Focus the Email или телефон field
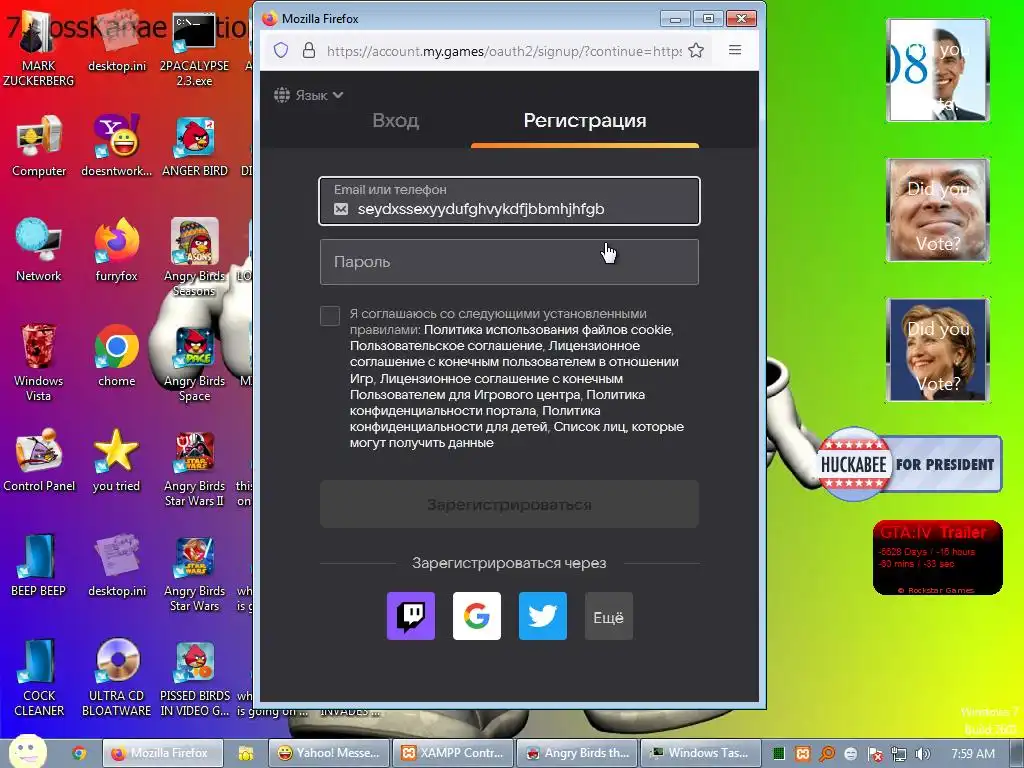Image resolution: width=1024 pixels, height=768 pixels. coord(509,200)
